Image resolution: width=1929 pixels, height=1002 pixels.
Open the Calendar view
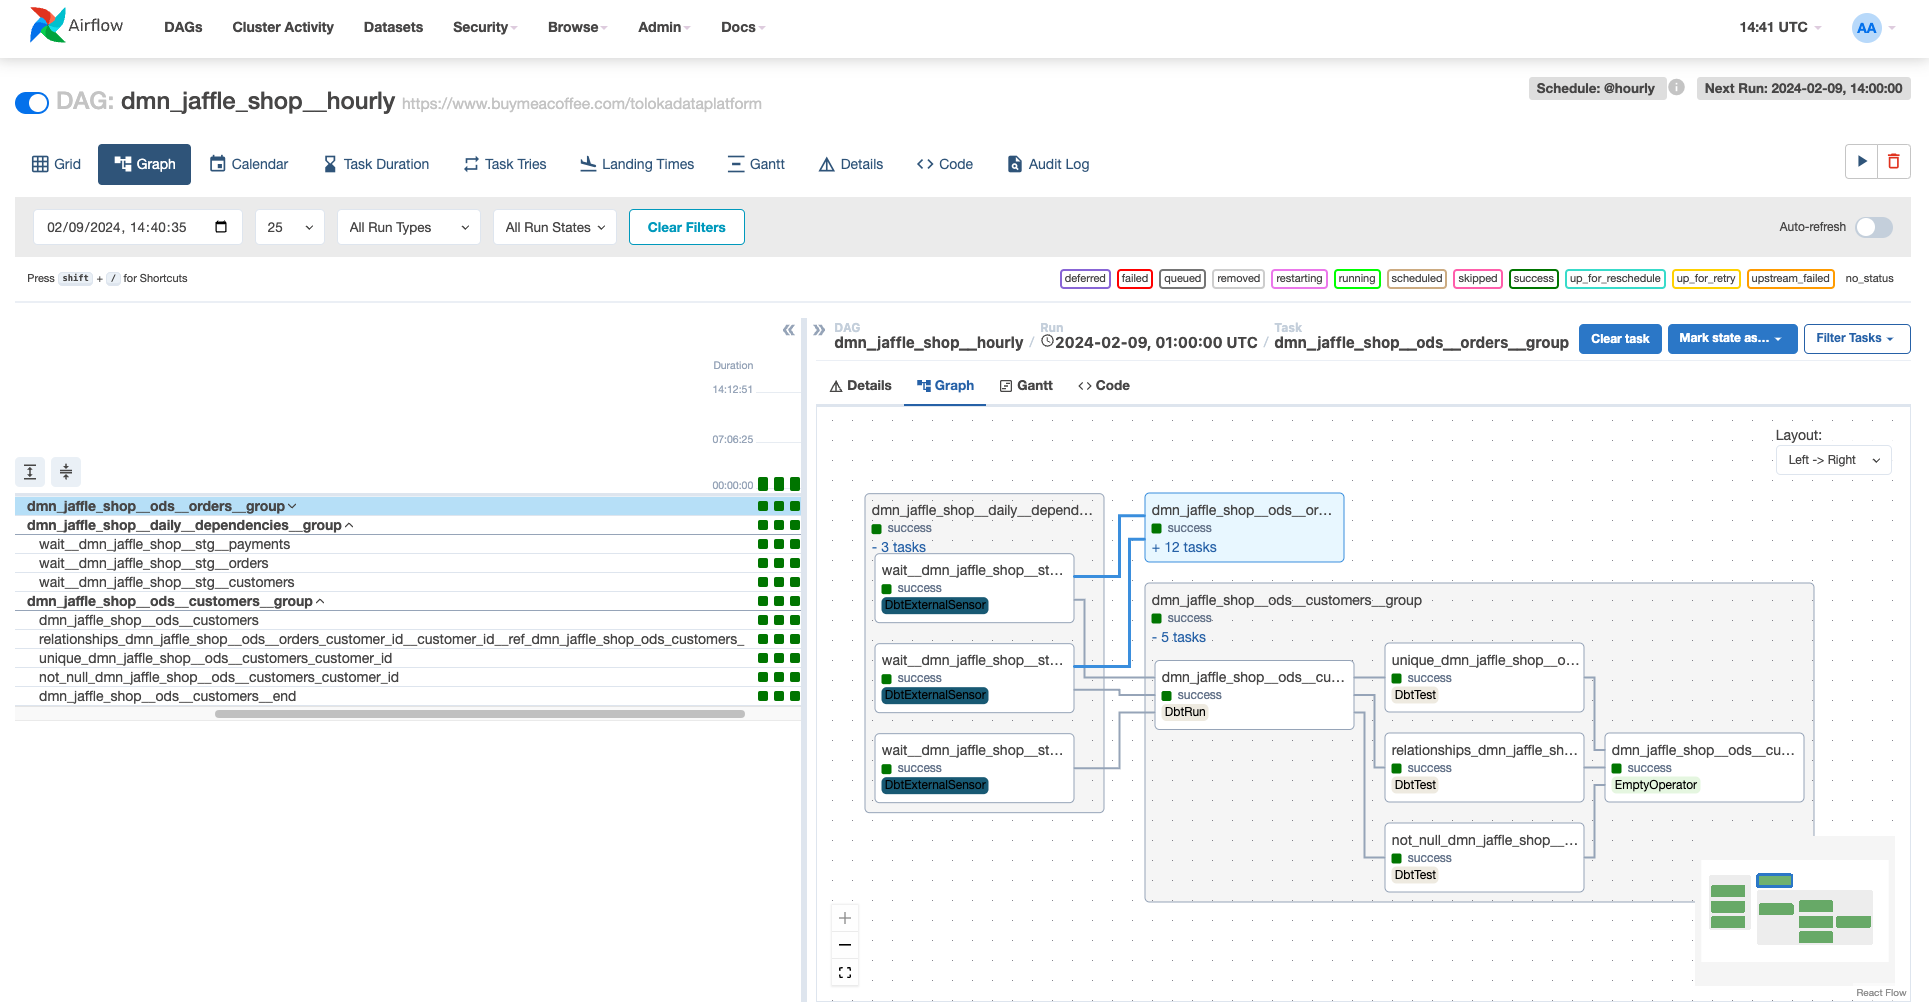(249, 164)
